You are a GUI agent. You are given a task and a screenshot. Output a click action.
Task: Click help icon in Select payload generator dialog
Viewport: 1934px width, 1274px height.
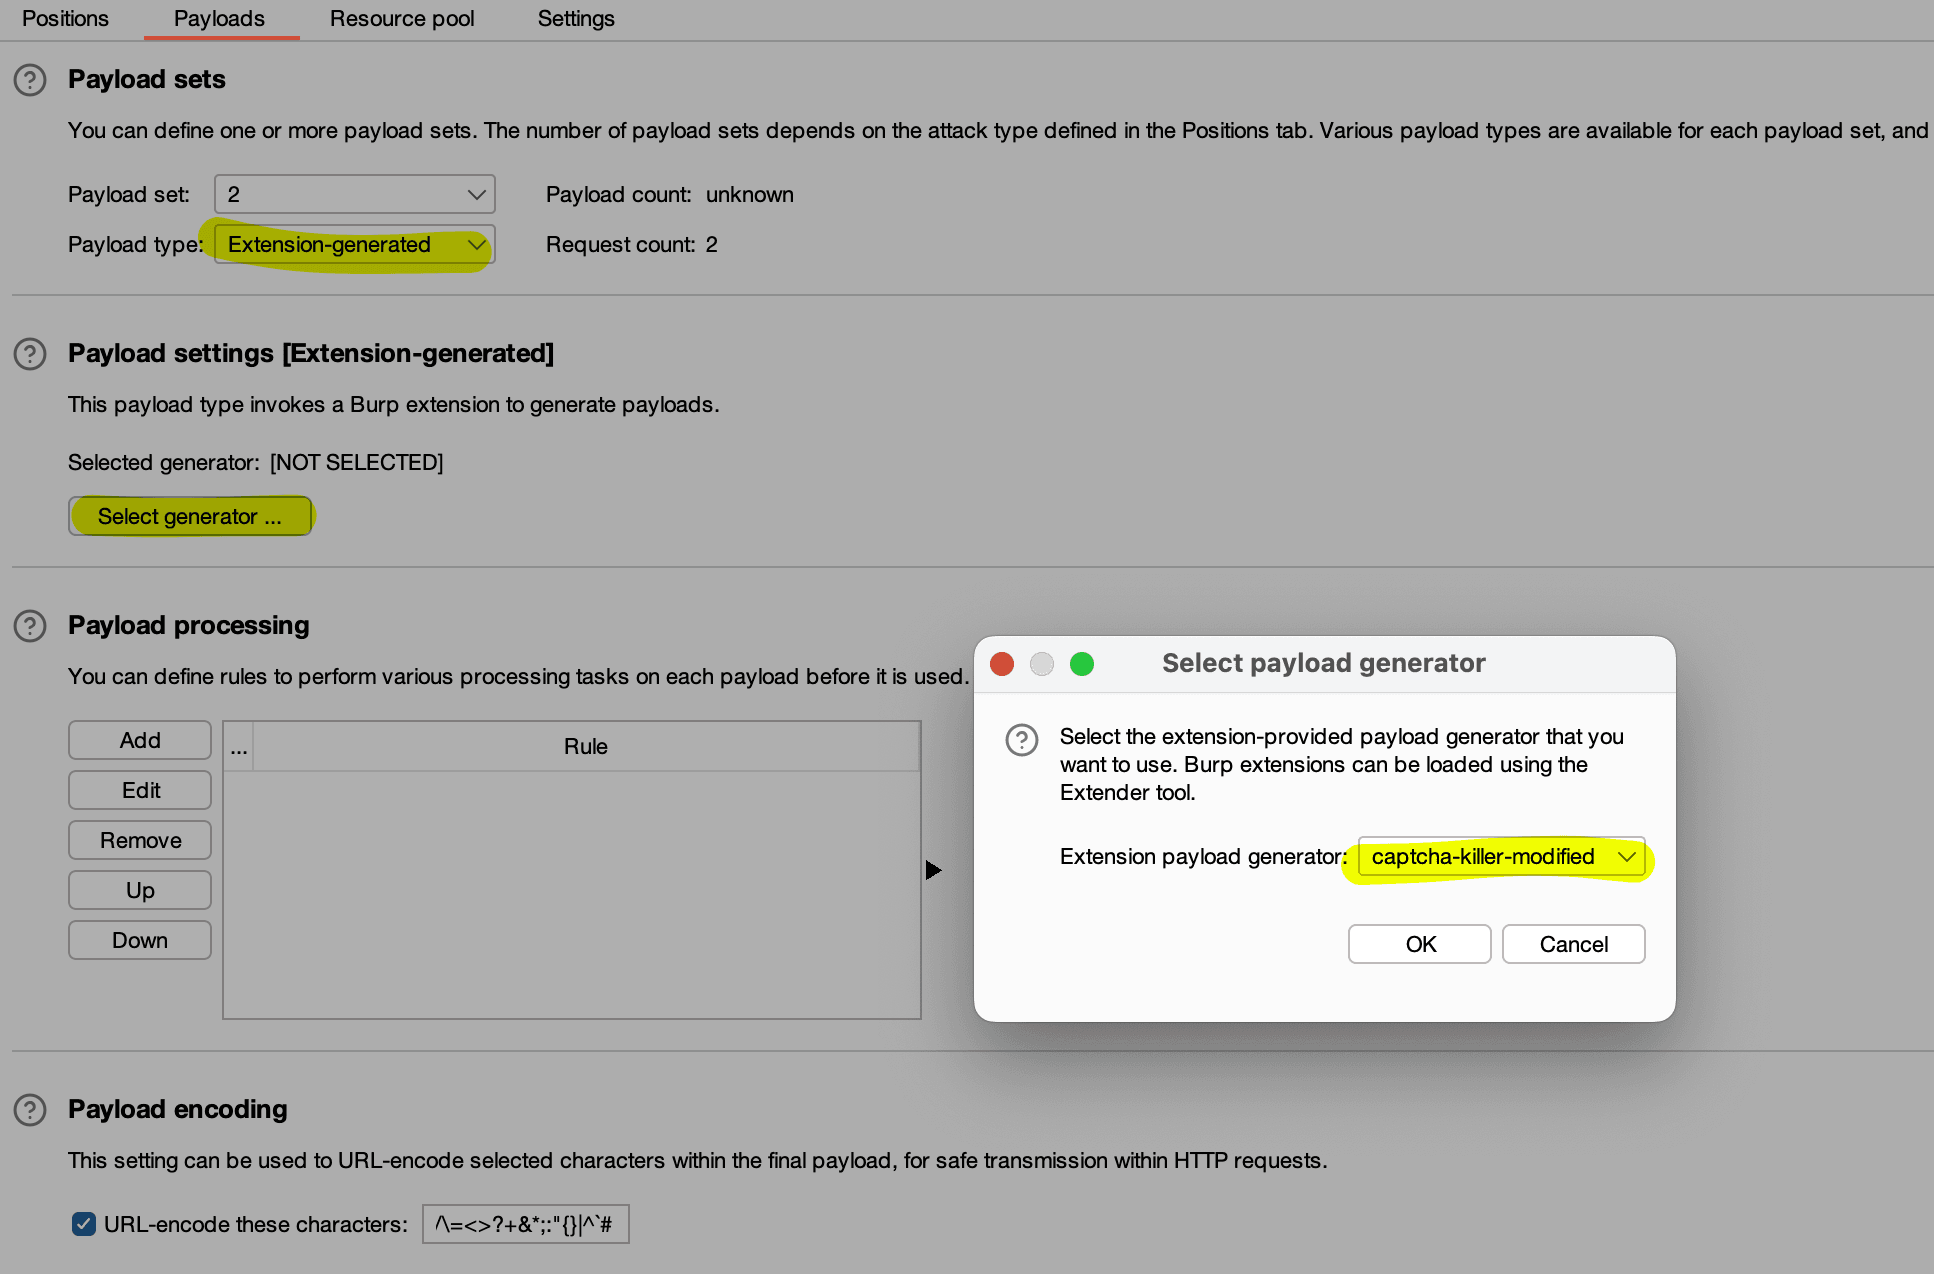tap(1021, 740)
